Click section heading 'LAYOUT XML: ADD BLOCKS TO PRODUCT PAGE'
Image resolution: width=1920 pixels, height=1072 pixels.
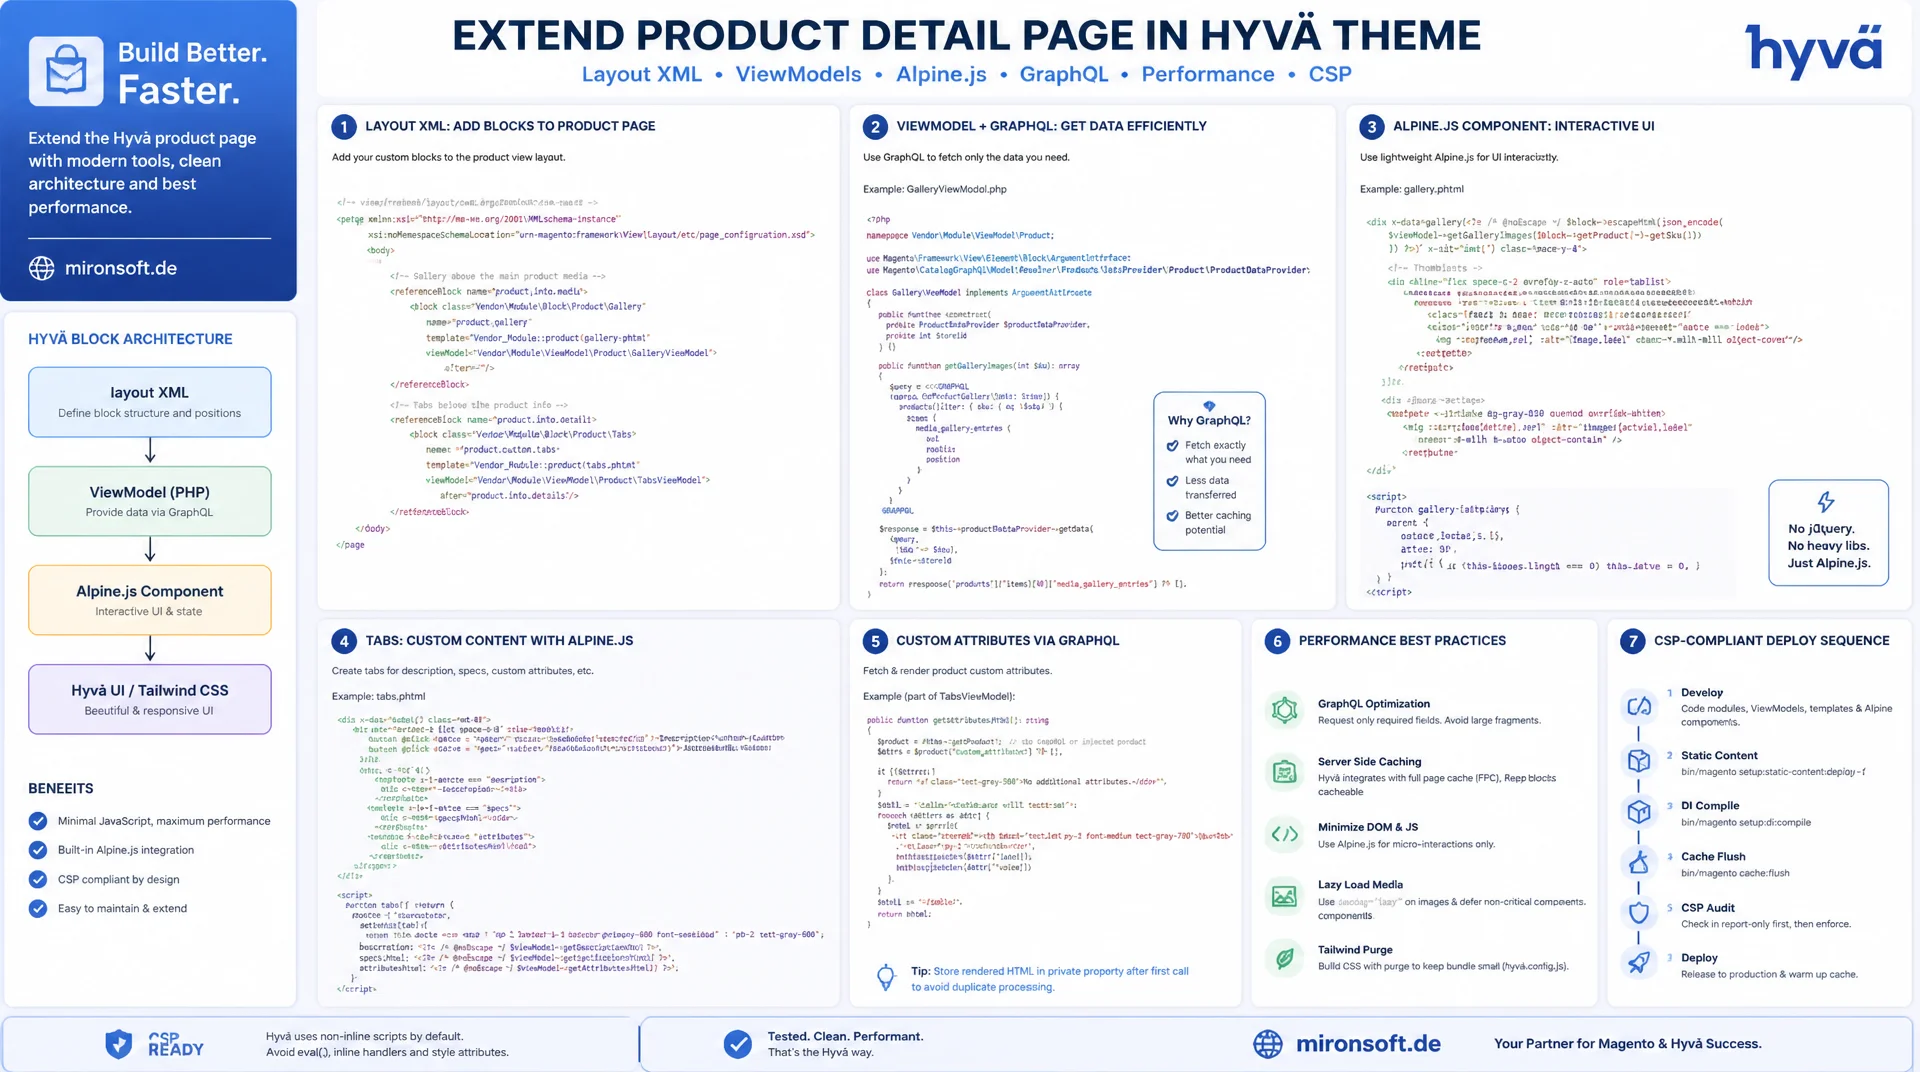click(x=510, y=126)
